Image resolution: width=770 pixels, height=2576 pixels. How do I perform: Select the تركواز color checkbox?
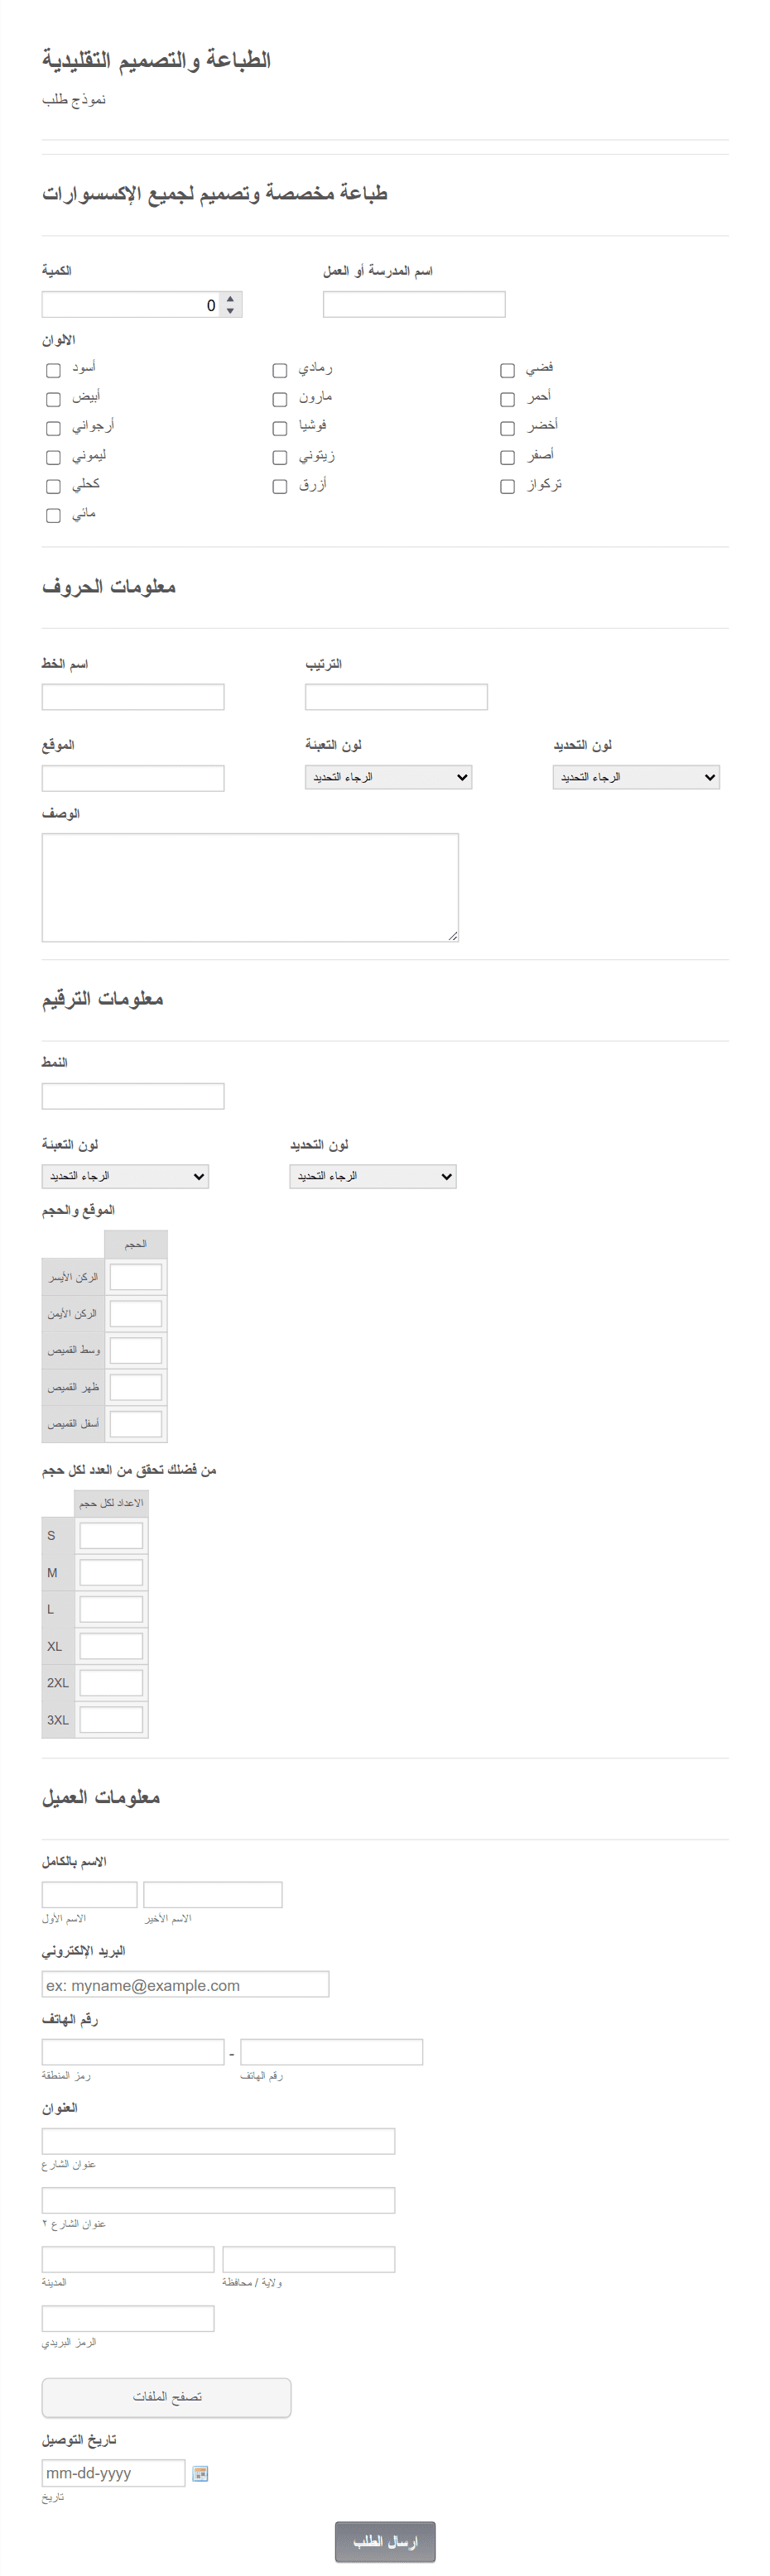click(x=507, y=486)
